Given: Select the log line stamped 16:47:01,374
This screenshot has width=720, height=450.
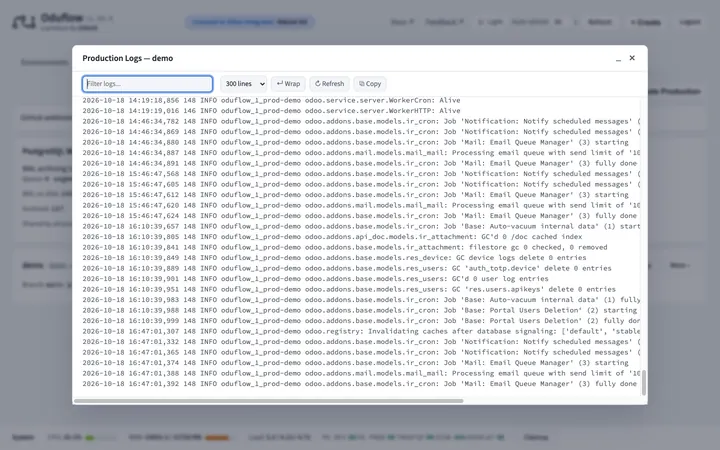Looking at the screenshot, I should (356, 363).
